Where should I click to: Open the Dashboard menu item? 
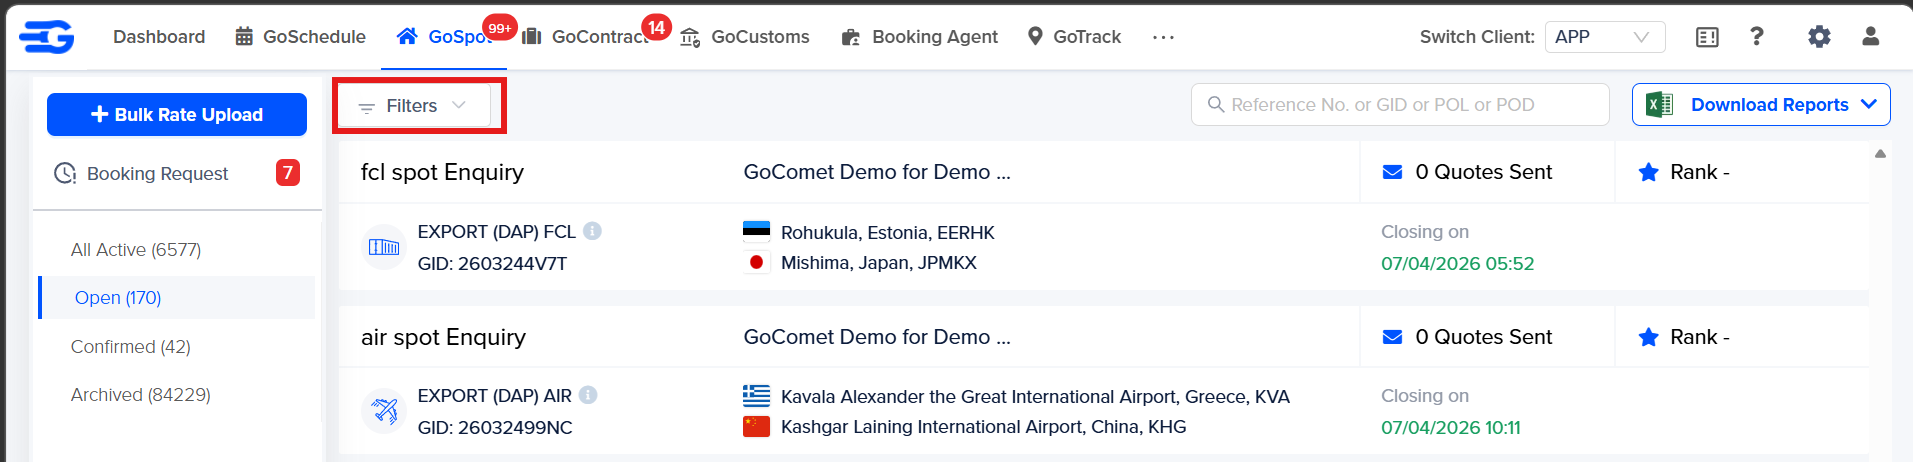coord(159,37)
